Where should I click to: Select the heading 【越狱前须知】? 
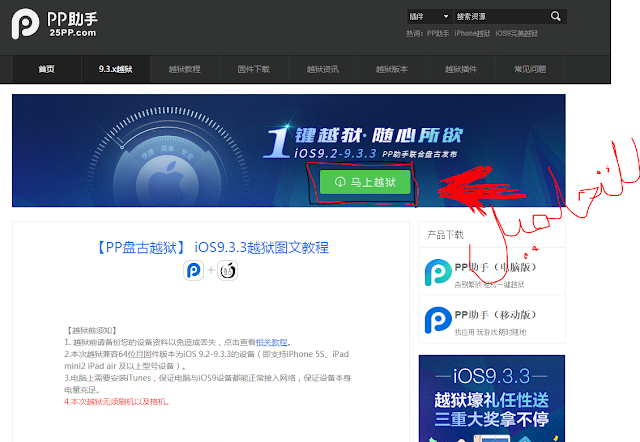92,330
